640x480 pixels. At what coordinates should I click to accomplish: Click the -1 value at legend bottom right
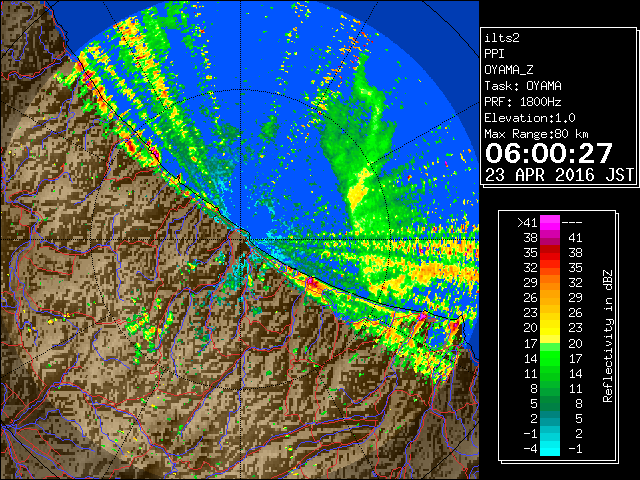coord(575,449)
